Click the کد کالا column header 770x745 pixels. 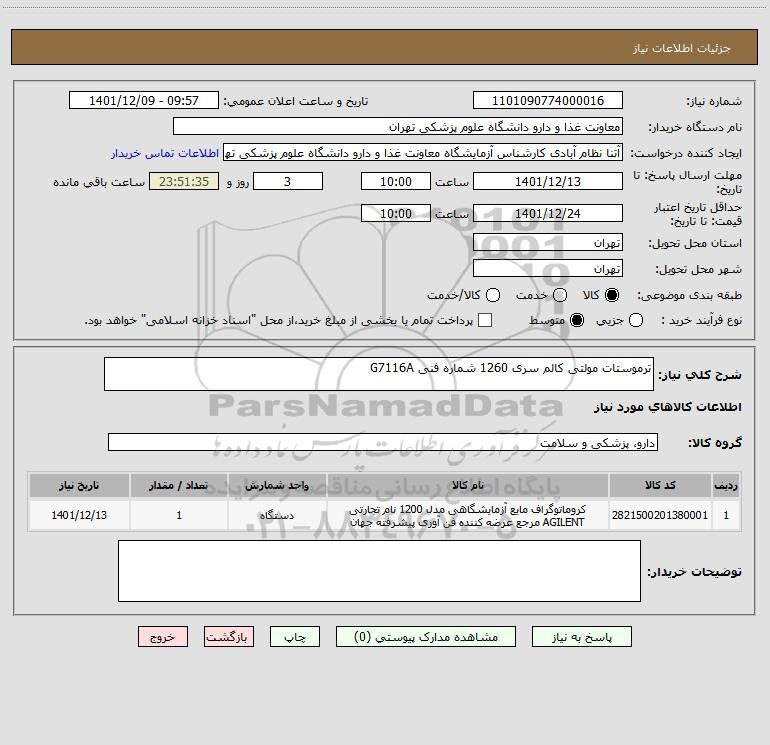point(660,485)
